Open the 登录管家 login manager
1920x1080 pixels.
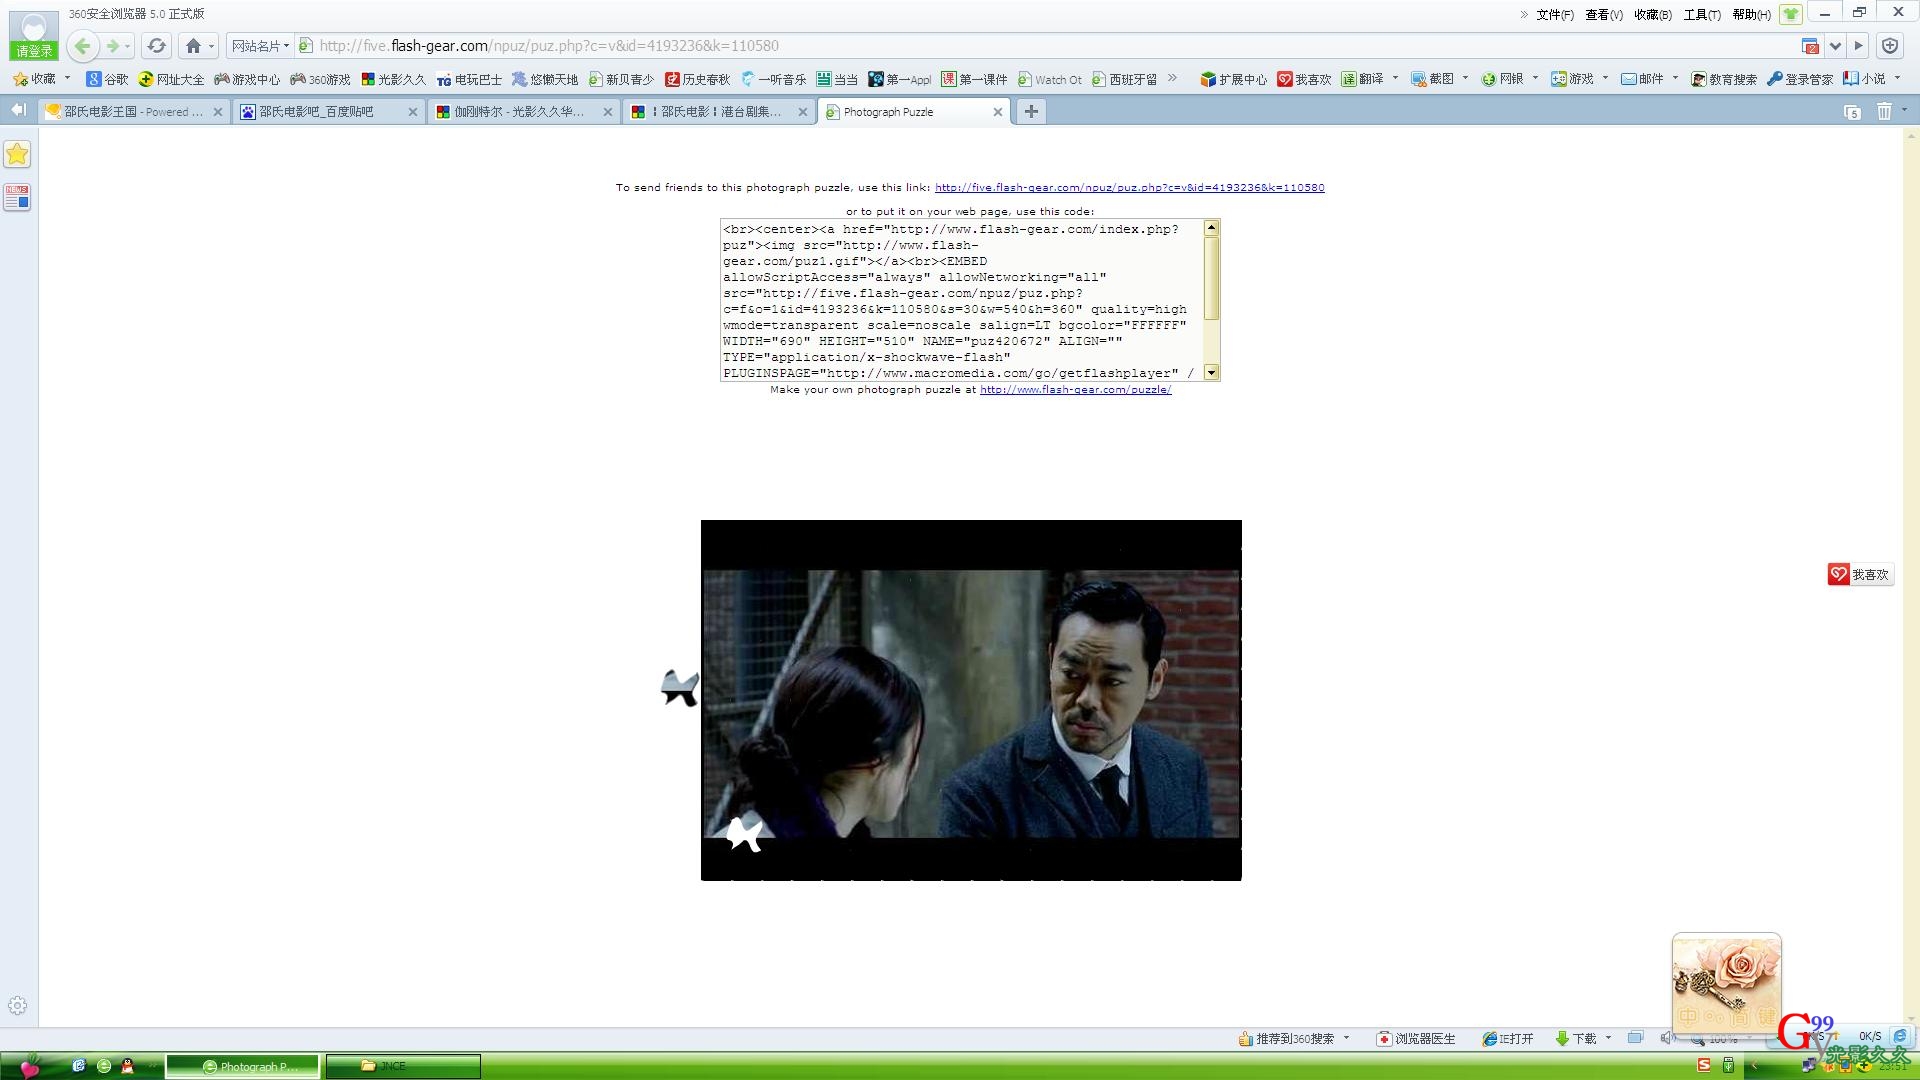click(x=1800, y=79)
